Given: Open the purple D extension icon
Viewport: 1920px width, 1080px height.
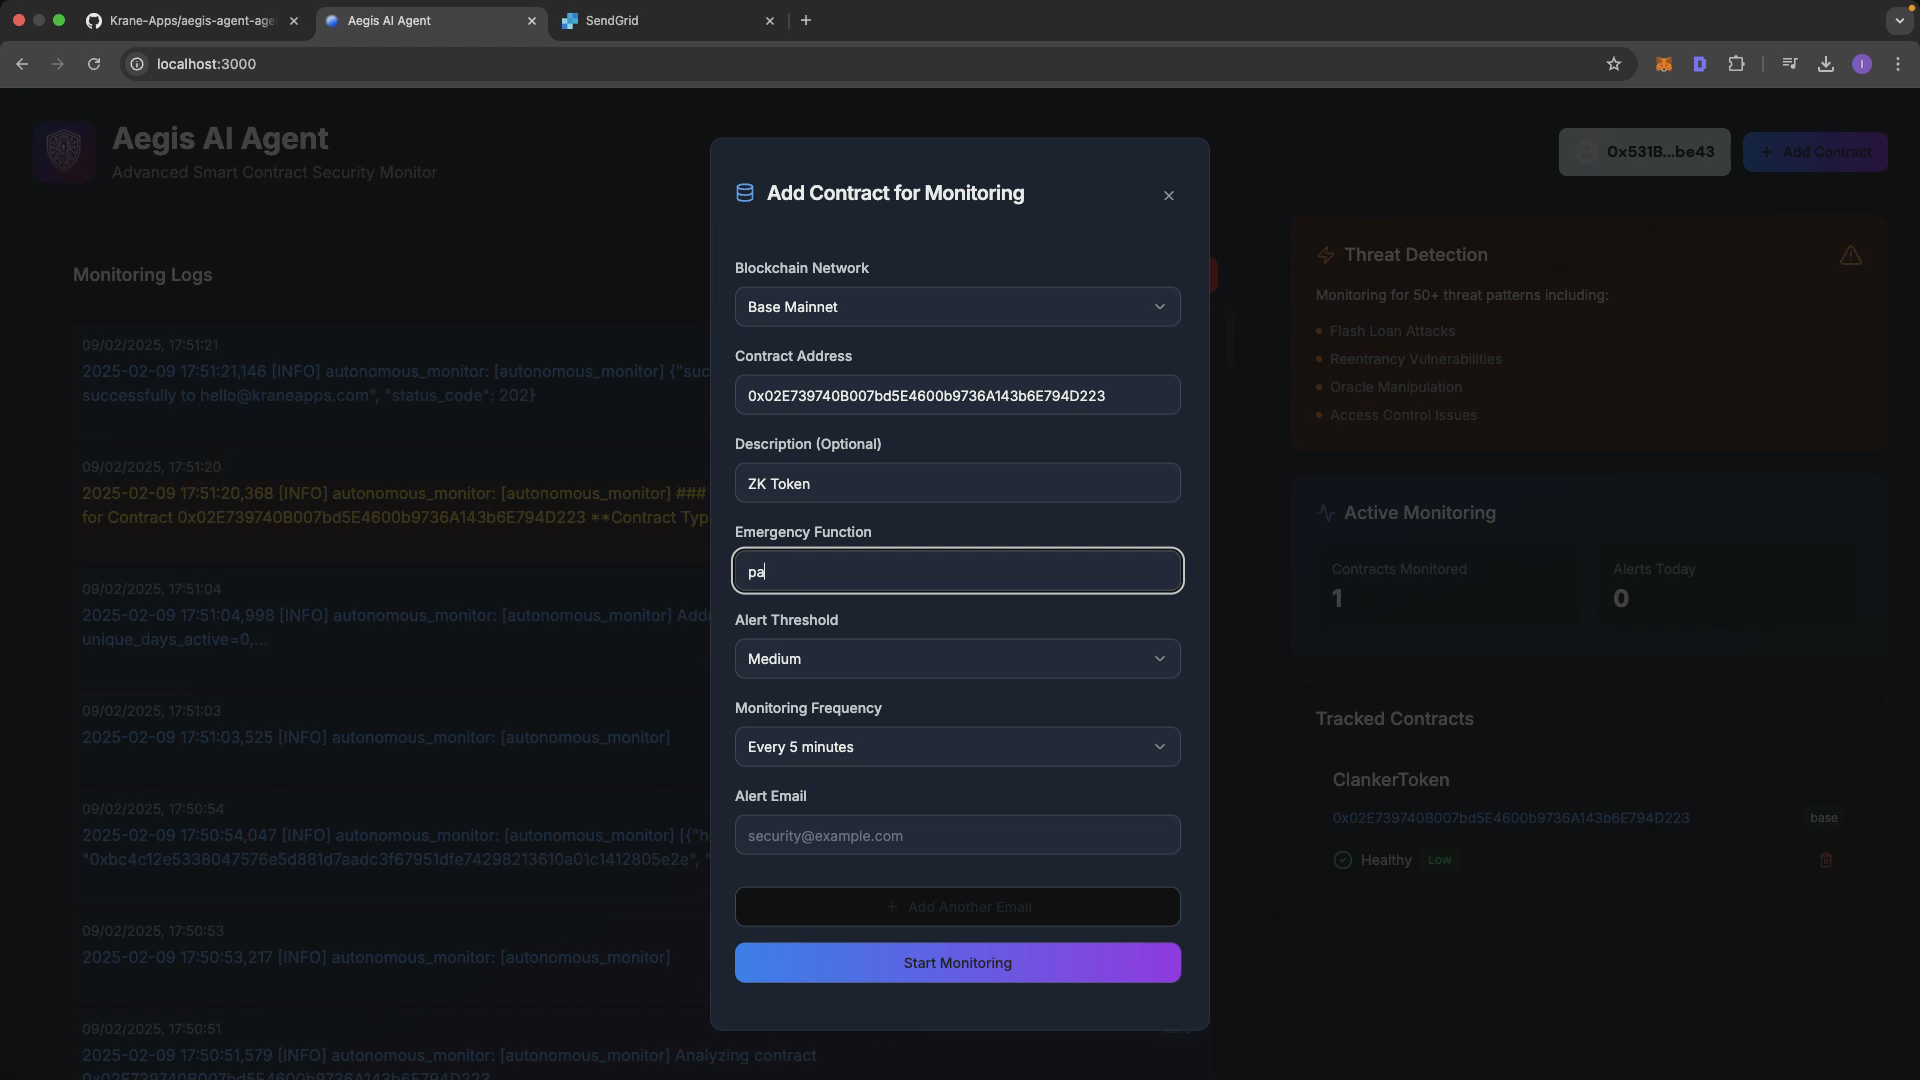Looking at the screenshot, I should [x=1700, y=64].
